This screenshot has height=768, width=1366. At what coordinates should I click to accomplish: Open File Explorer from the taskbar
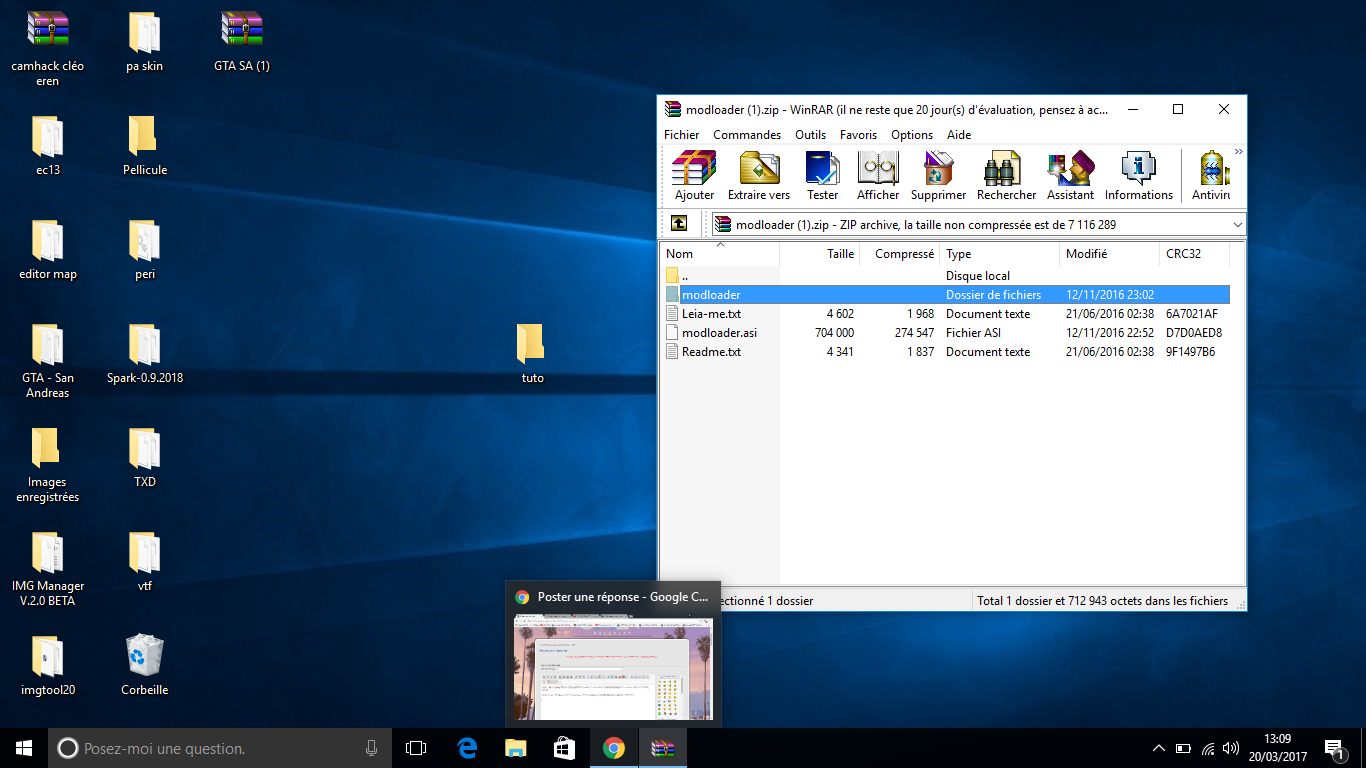[516, 748]
